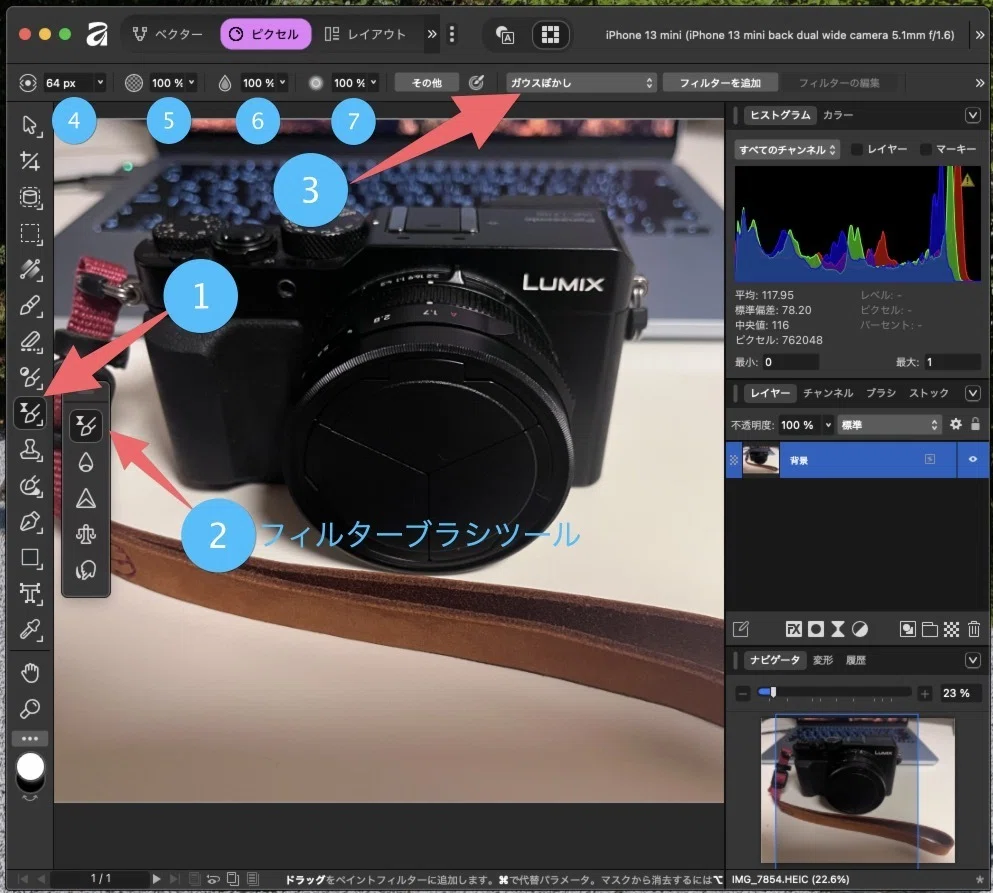Click the その他 button
This screenshot has height=893, width=993.
[x=427, y=83]
